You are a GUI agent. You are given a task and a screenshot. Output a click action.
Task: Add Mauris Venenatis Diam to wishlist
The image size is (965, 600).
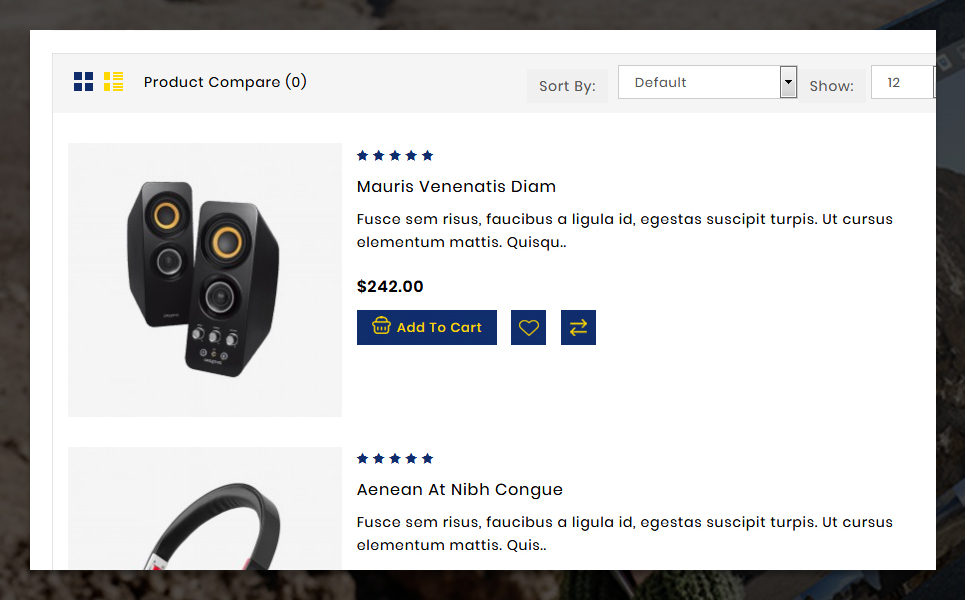(x=528, y=327)
